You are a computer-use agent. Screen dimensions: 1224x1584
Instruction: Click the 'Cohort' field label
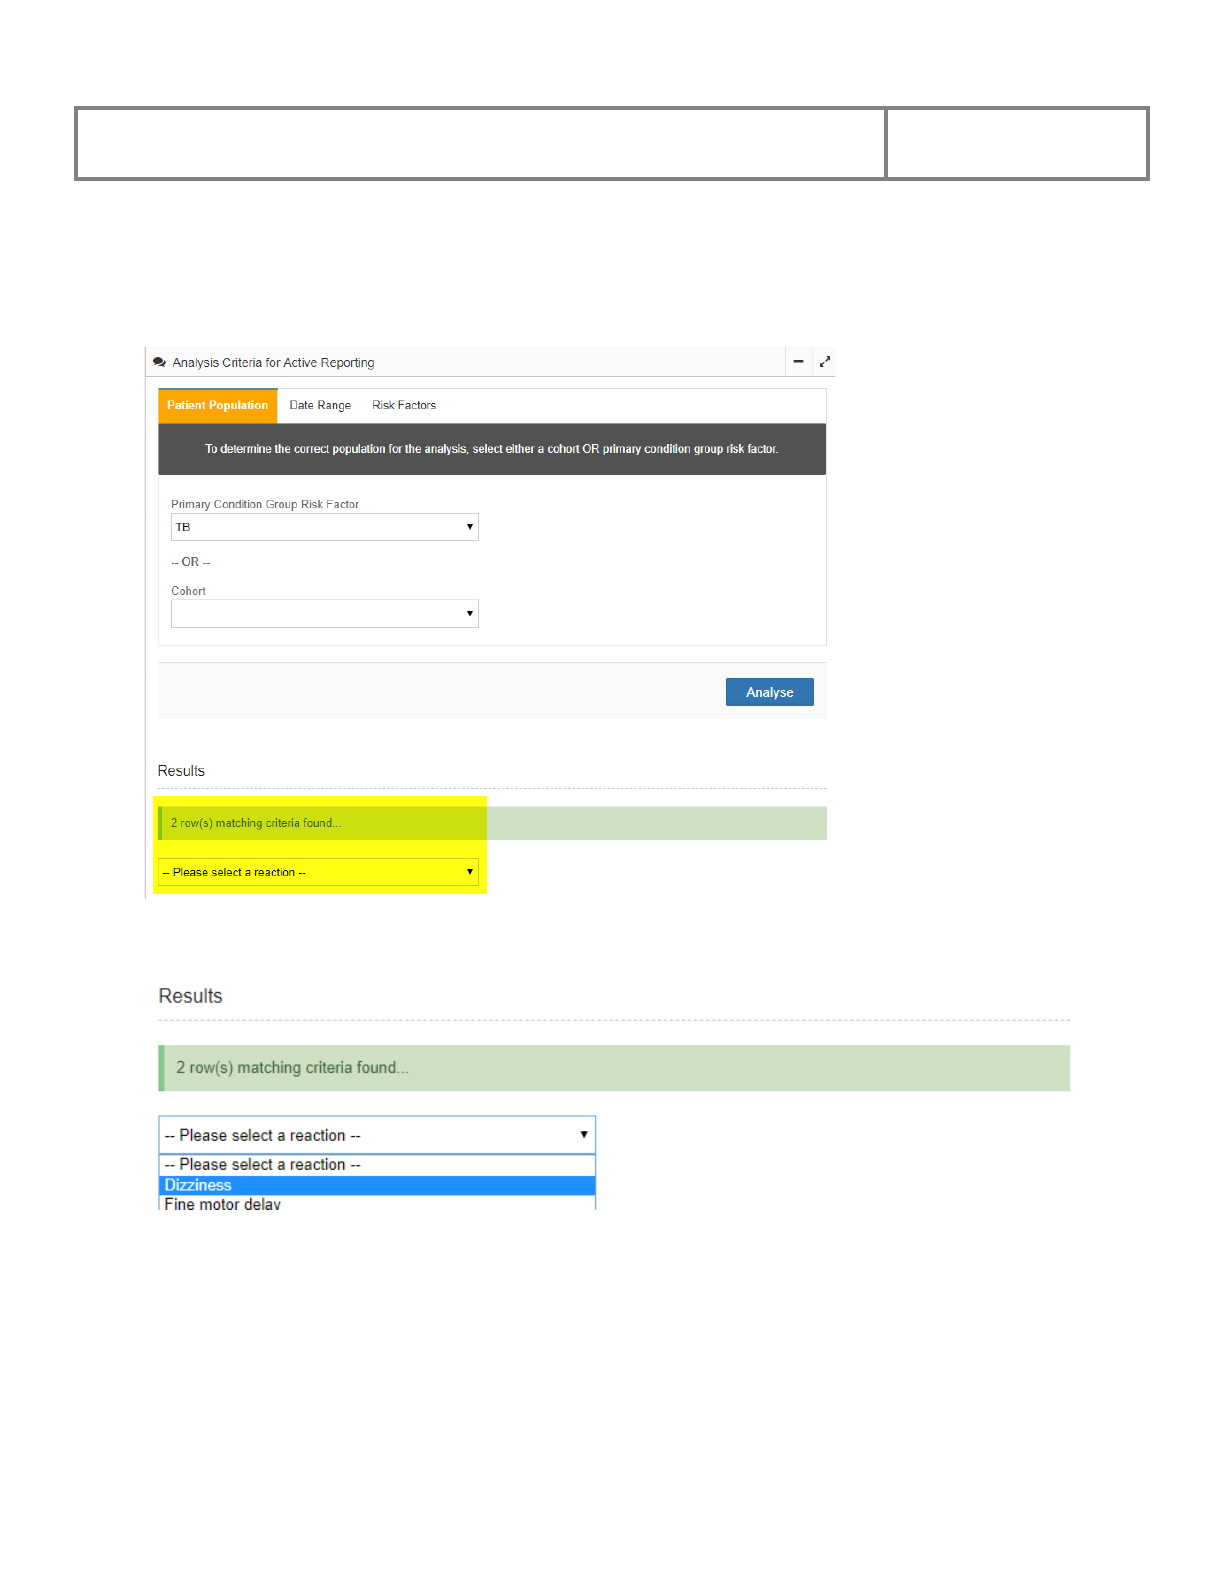[188, 591]
